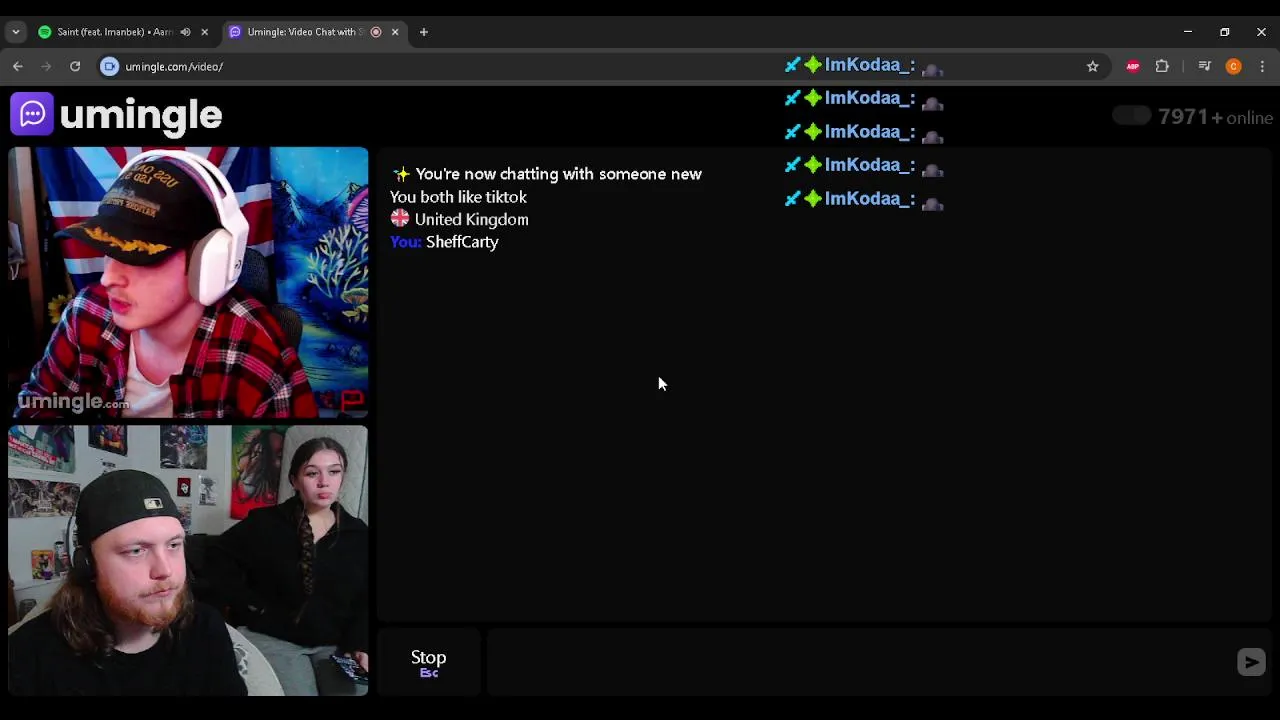Click the 'SheffCarty' chat message
The image size is (1280, 720).
(462, 242)
